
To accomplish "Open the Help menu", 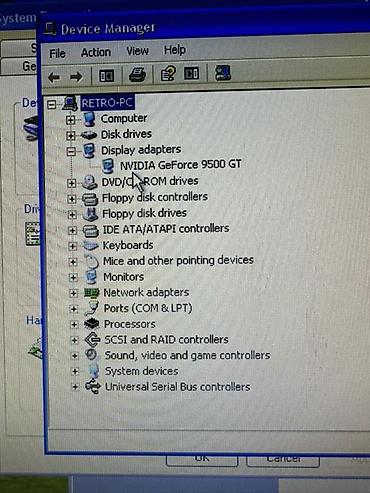I will pos(175,50).
